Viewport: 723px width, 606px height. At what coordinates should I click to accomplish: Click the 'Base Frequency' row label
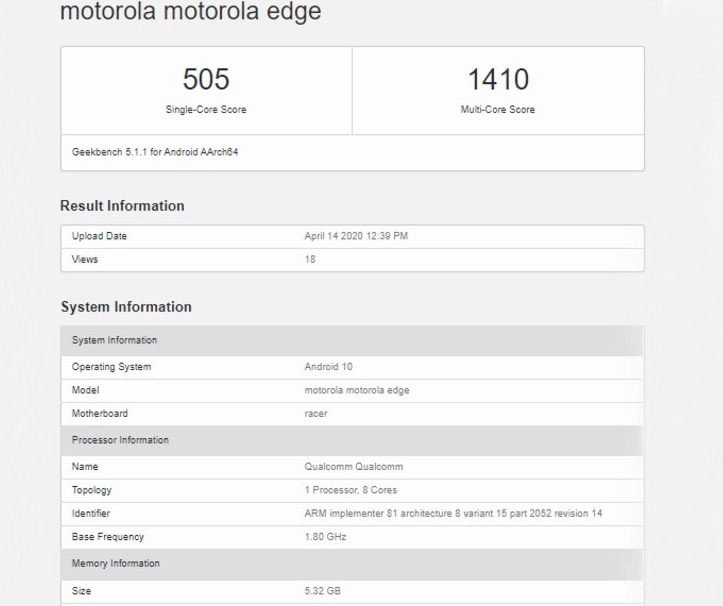point(108,537)
